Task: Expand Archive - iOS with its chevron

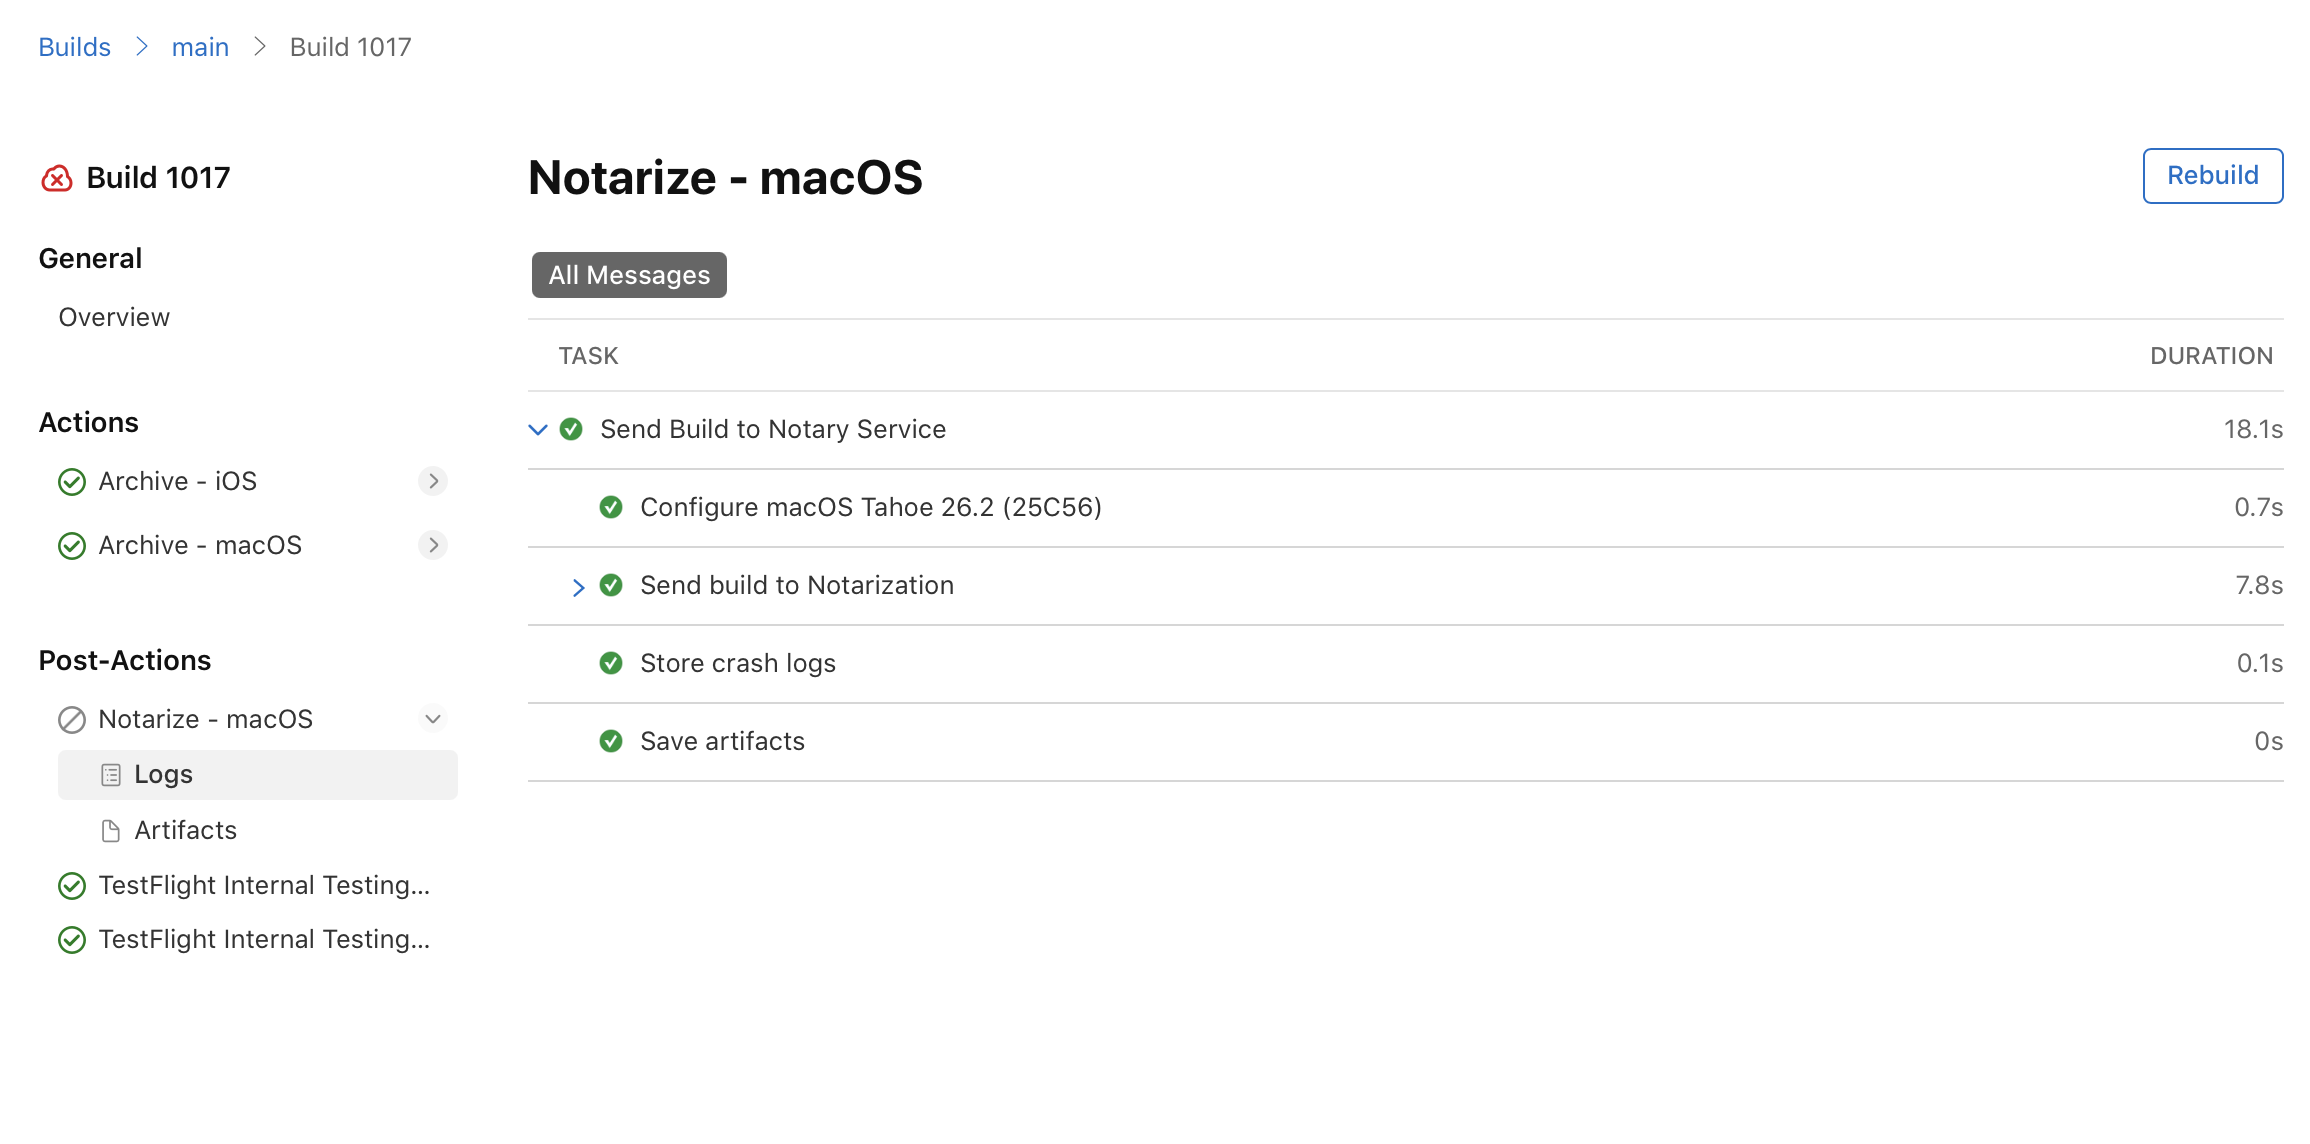Action: pos(433,481)
